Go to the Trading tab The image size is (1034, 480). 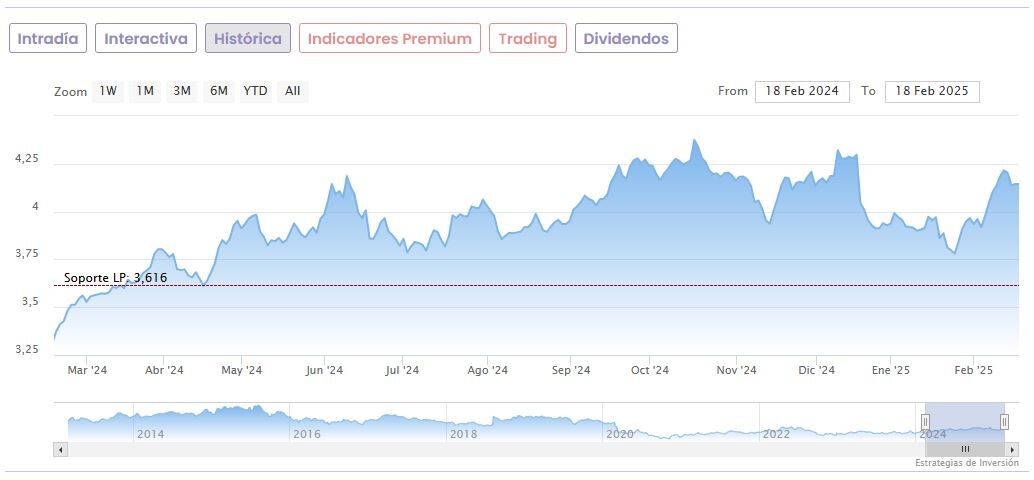pyautogui.click(x=527, y=39)
